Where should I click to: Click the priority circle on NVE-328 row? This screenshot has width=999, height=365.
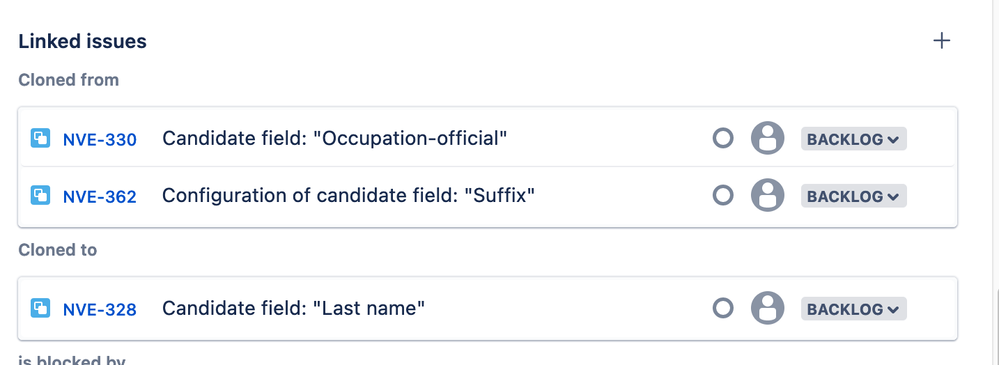tap(722, 308)
